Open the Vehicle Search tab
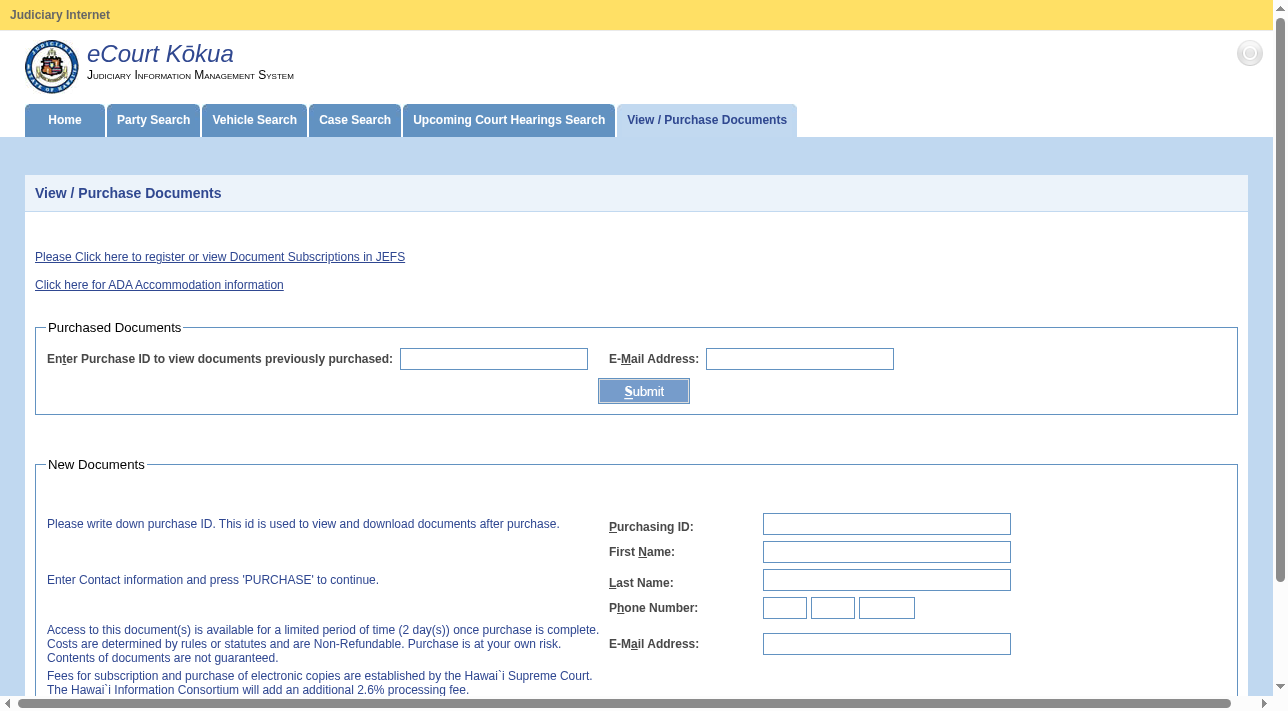 (x=254, y=120)
